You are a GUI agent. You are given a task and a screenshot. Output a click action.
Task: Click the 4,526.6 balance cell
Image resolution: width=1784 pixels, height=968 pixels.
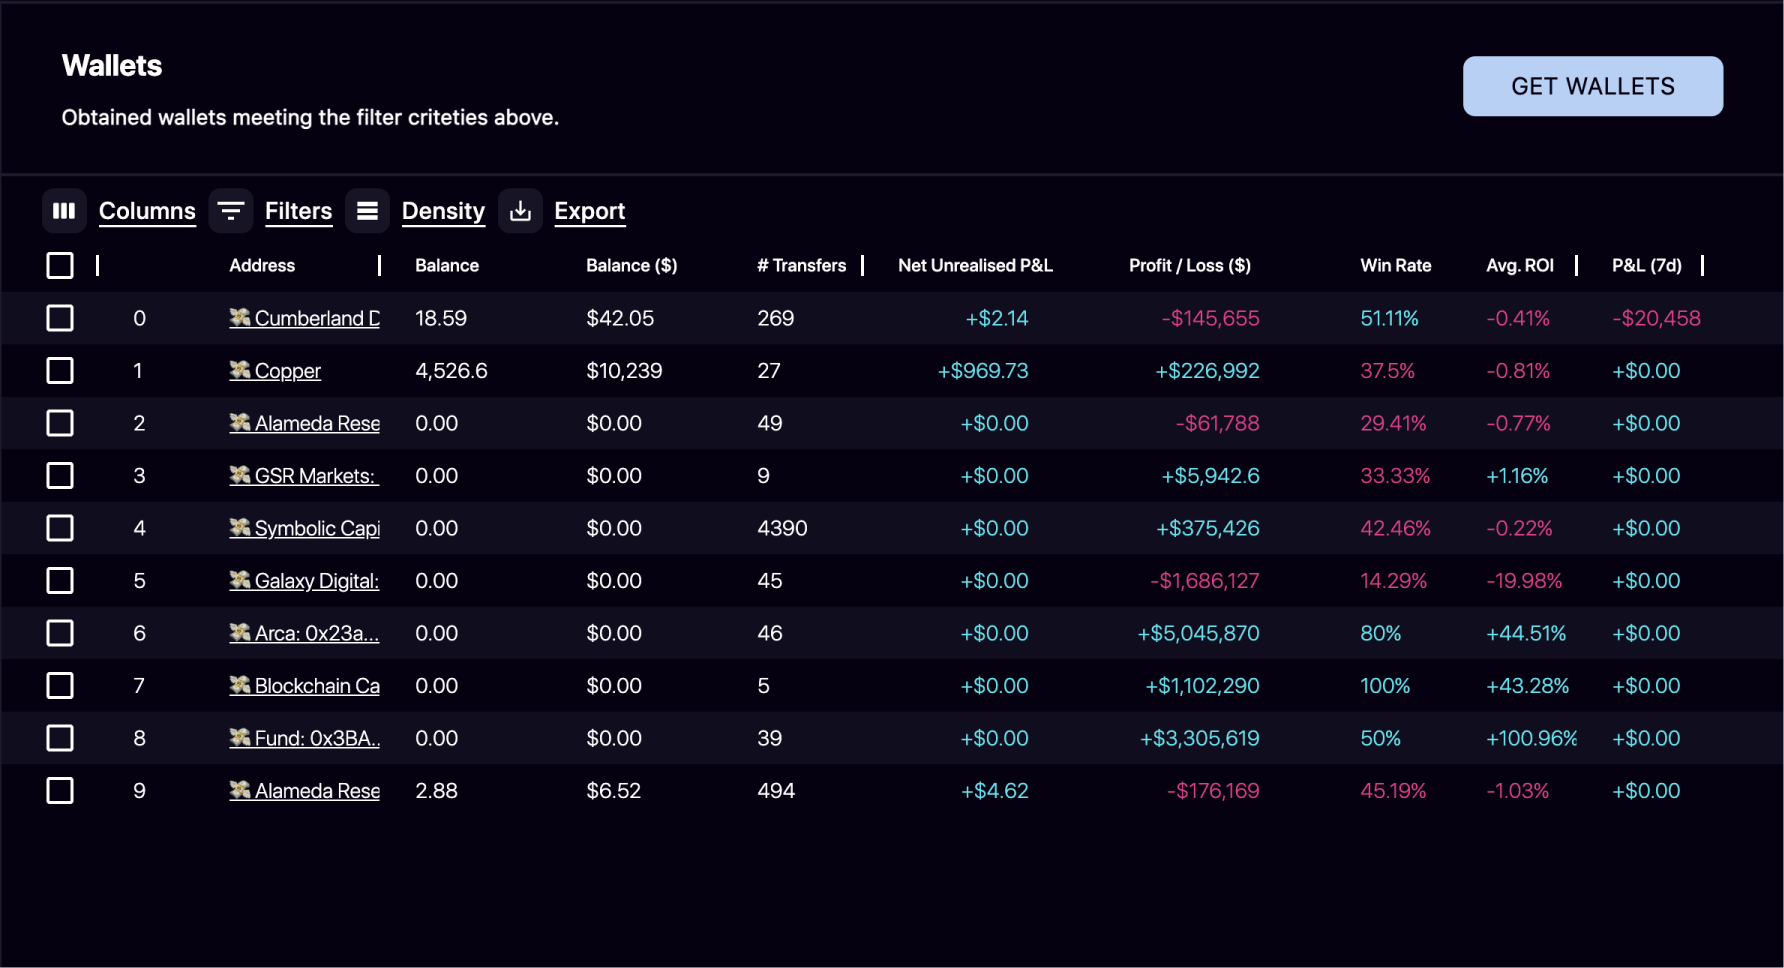point(451,371)
